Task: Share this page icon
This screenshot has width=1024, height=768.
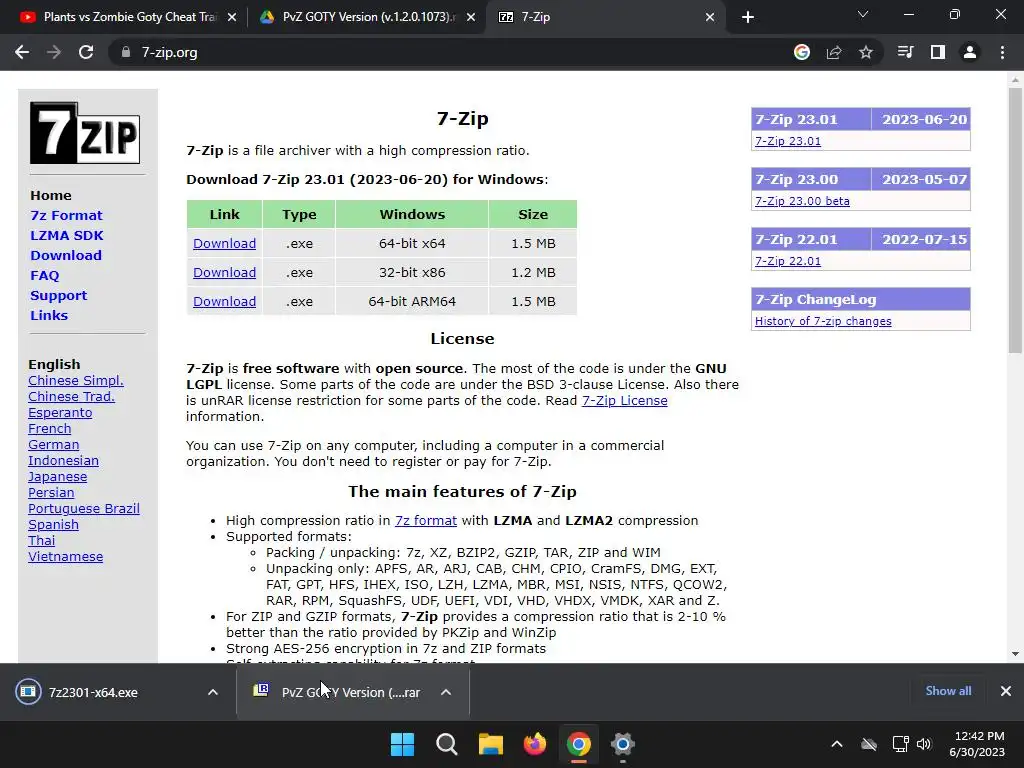Action: point(834,52)
